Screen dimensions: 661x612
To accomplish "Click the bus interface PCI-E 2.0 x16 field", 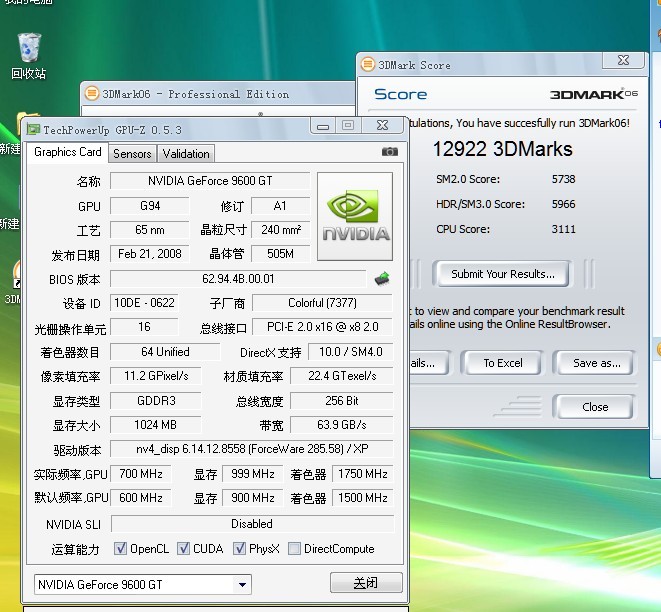I will tap(322, 327).
